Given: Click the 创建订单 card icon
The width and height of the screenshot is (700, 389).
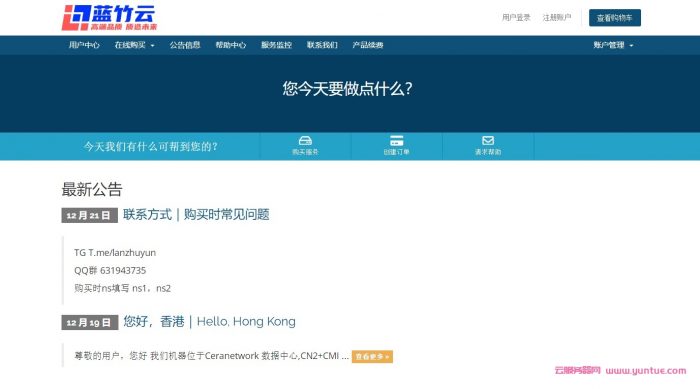Looking at the screenshot, I should click(x=396, y=141).
